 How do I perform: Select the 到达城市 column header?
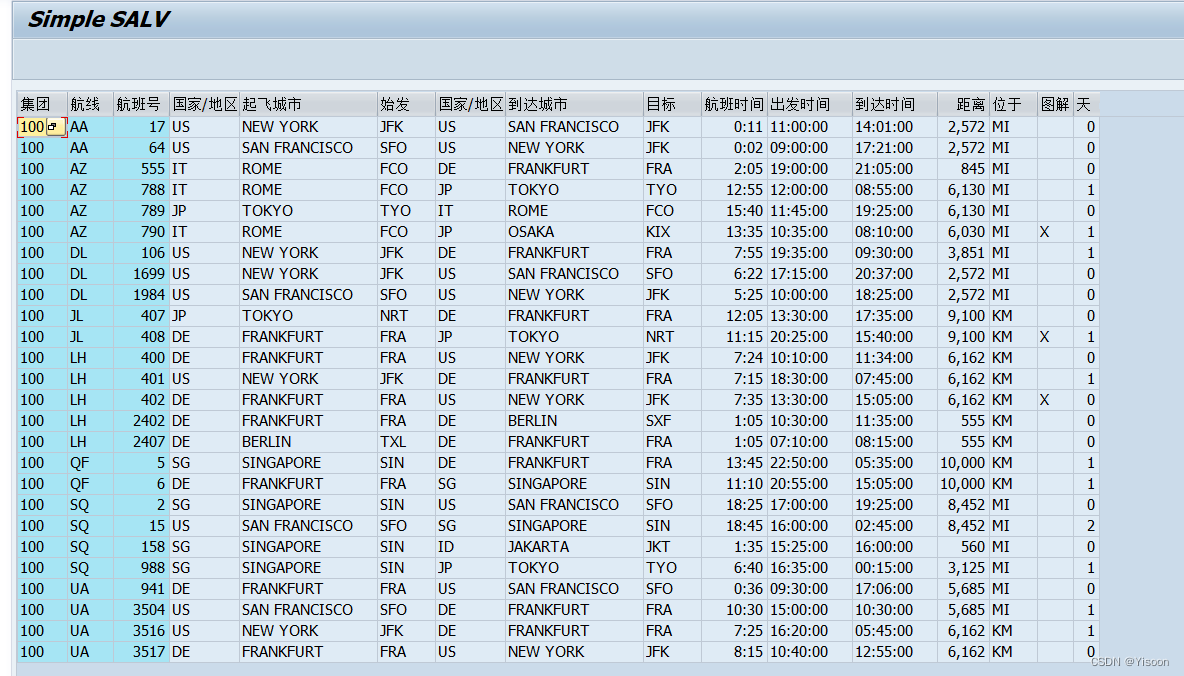[574, 104]
